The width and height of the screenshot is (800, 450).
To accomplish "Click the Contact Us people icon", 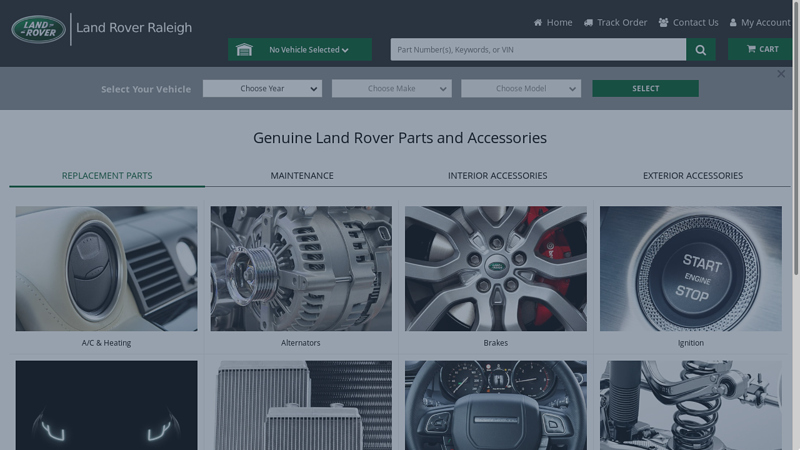I will click(663, 22).
